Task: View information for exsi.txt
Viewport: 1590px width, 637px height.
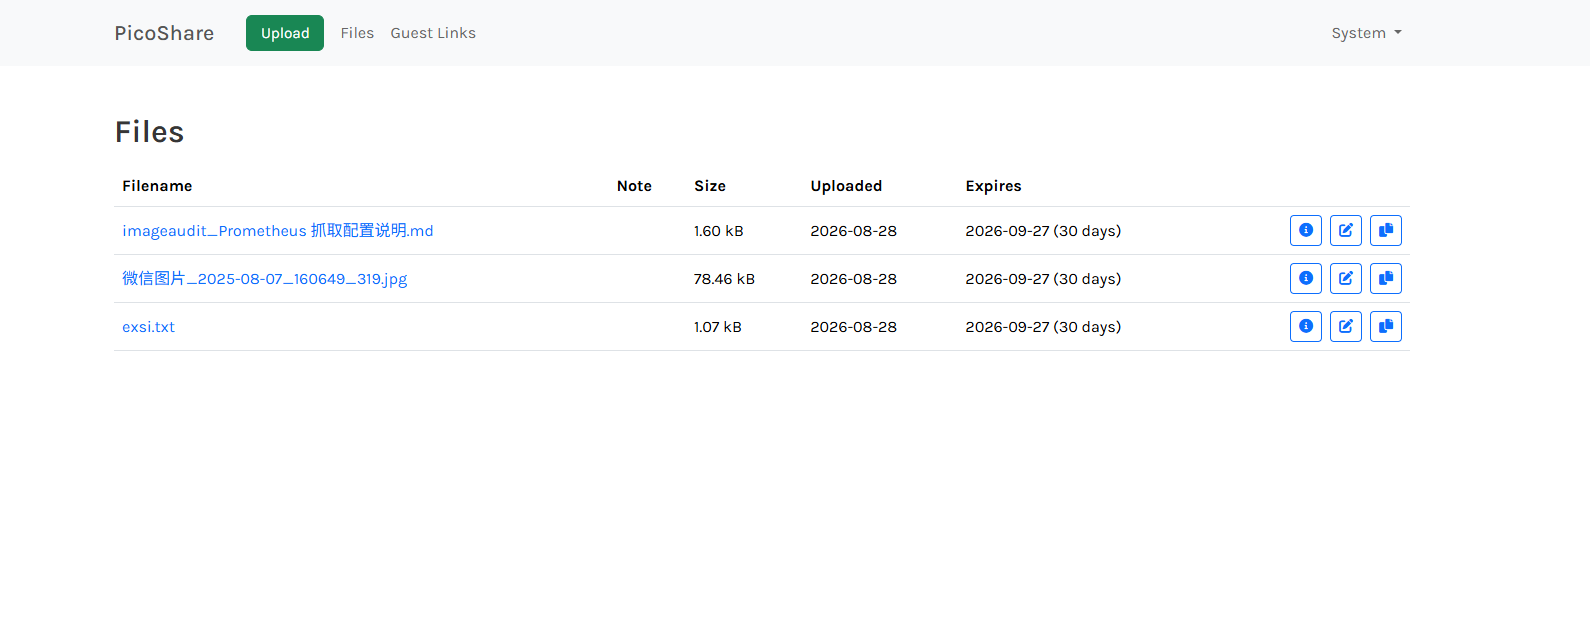Action: [x=1306, y=327]
